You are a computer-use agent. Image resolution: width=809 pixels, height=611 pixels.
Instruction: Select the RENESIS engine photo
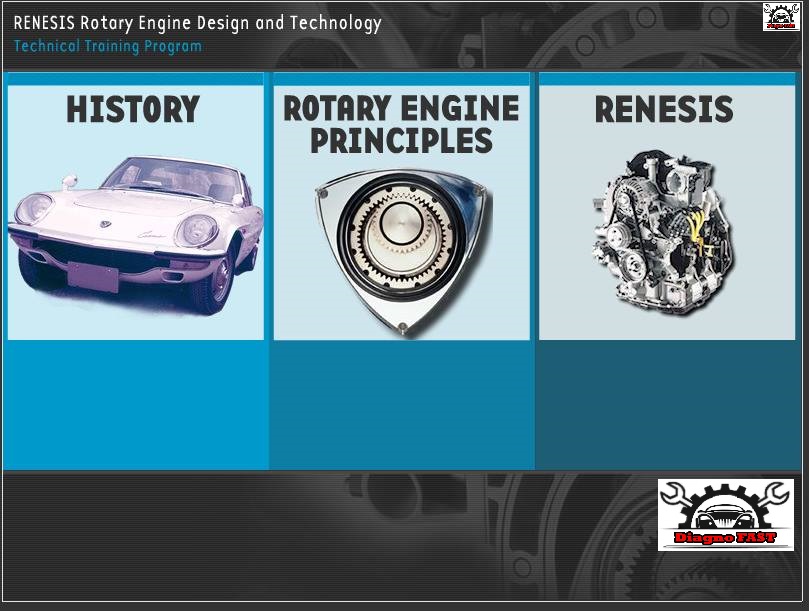(x=664, y=232)
